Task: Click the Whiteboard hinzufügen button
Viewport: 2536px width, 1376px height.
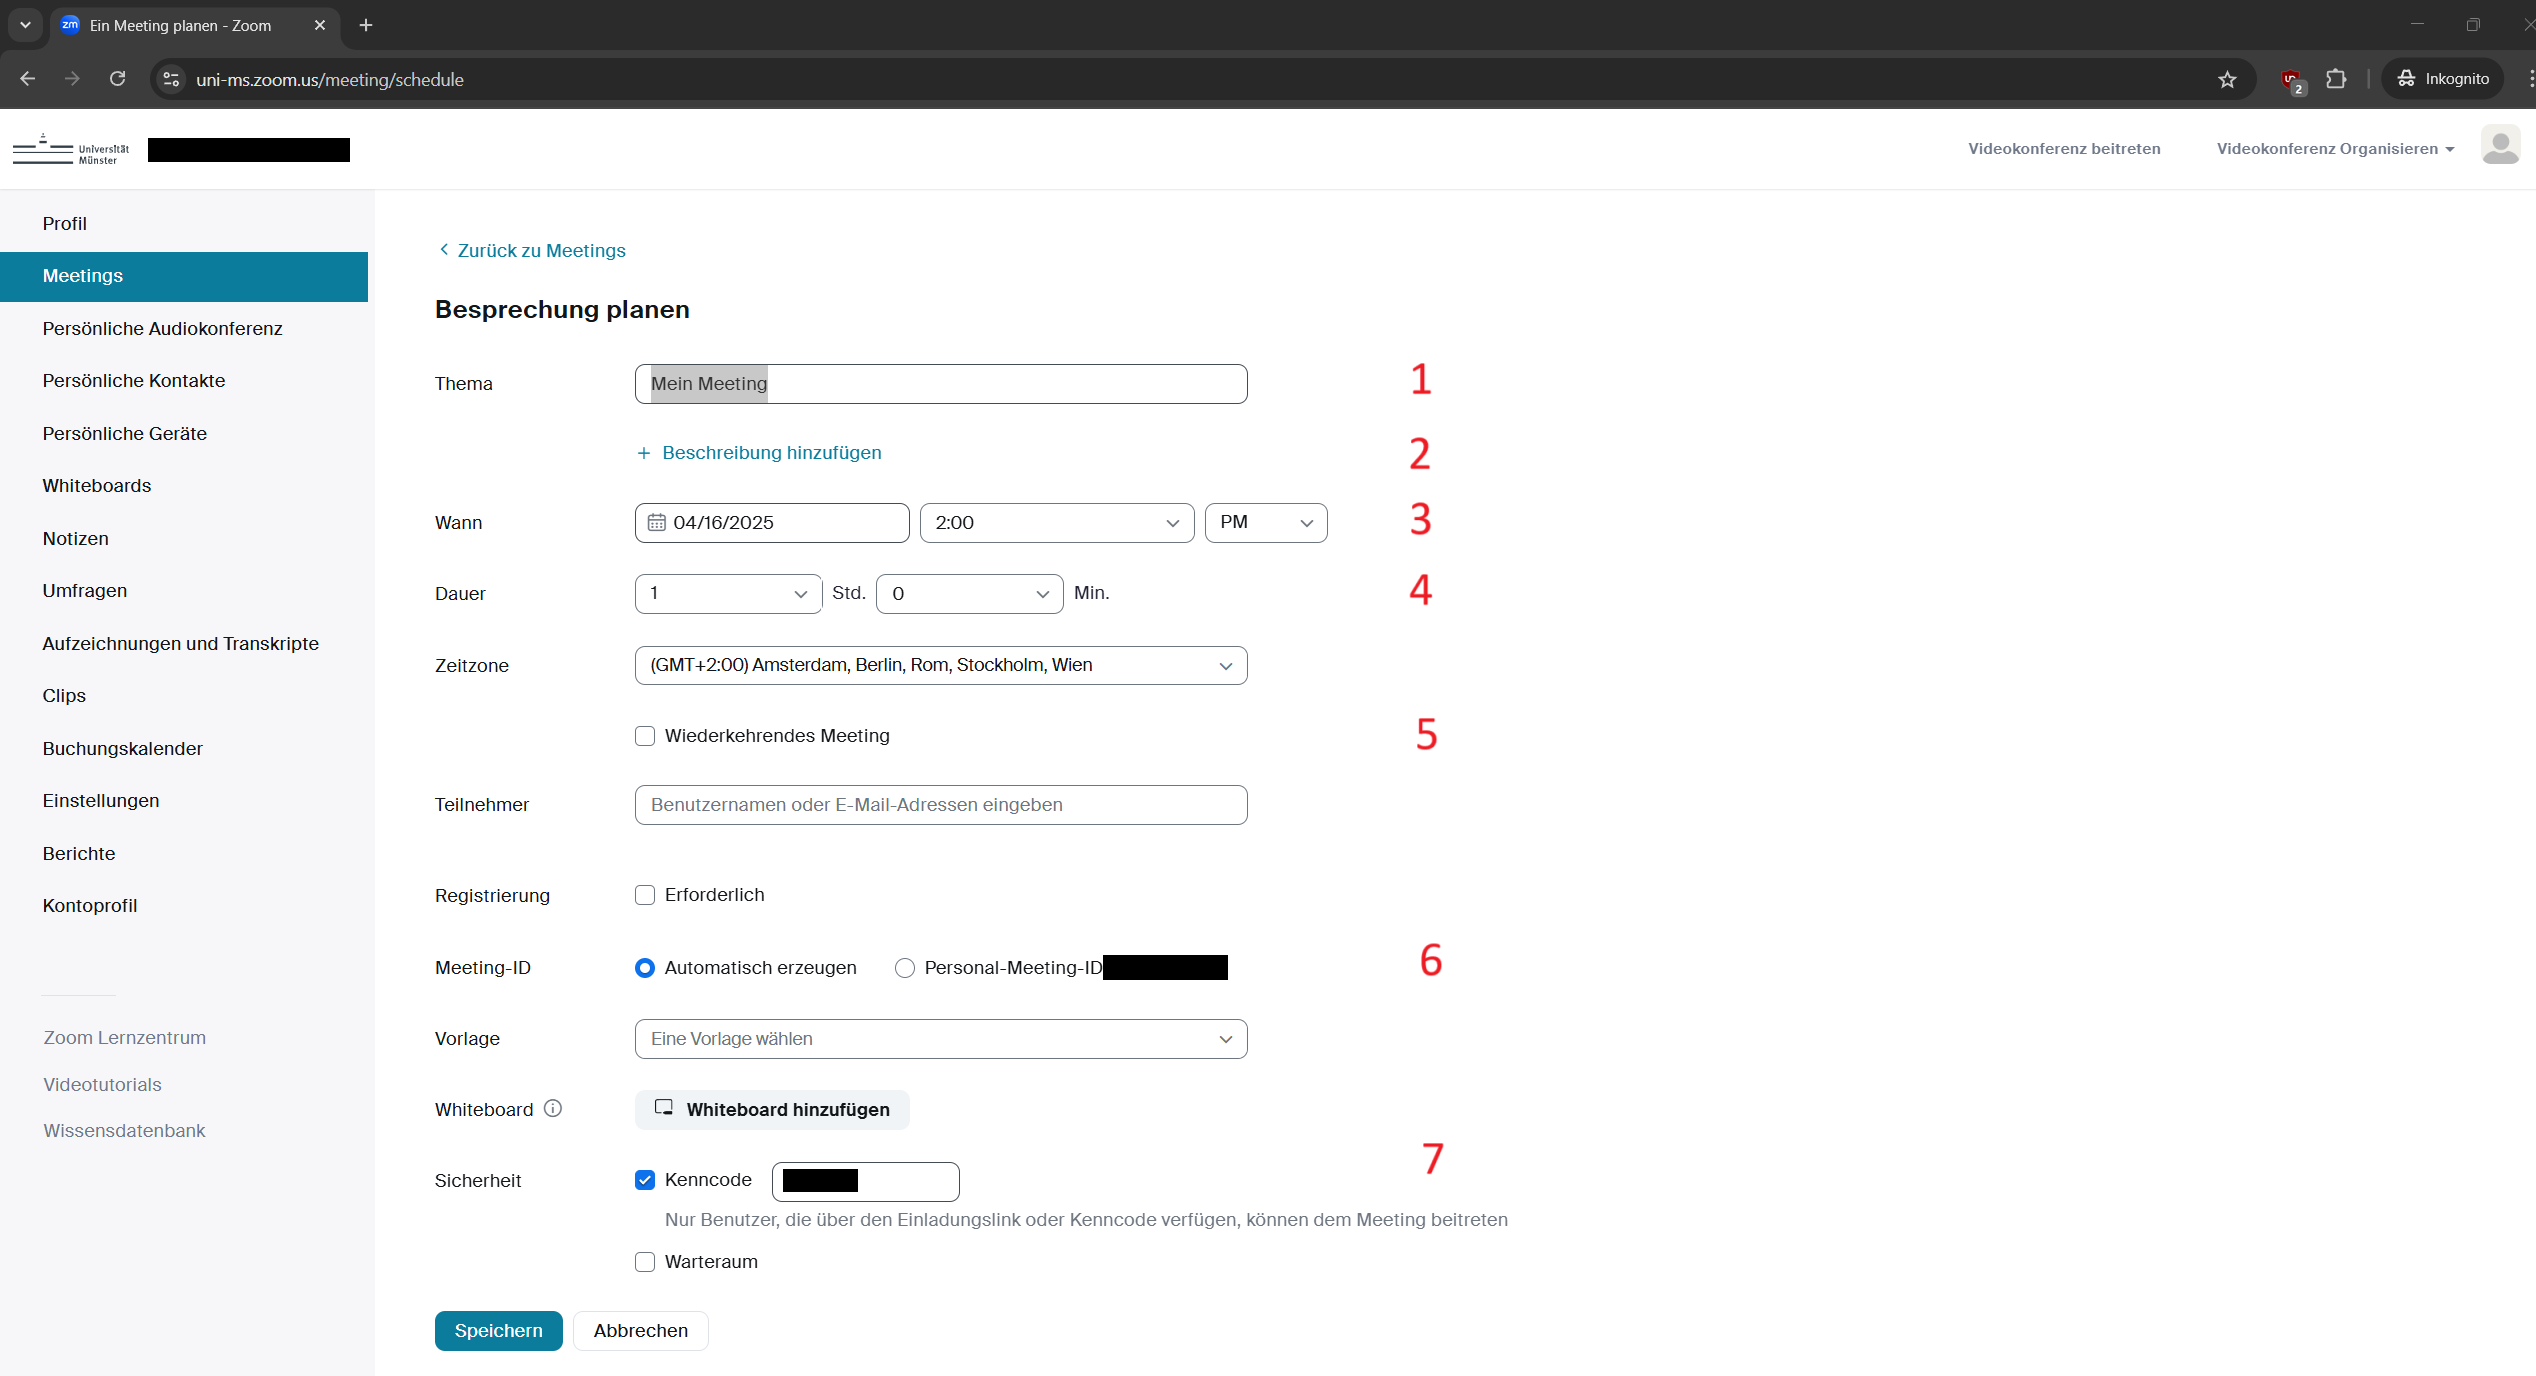Action: click(772, 1110)
